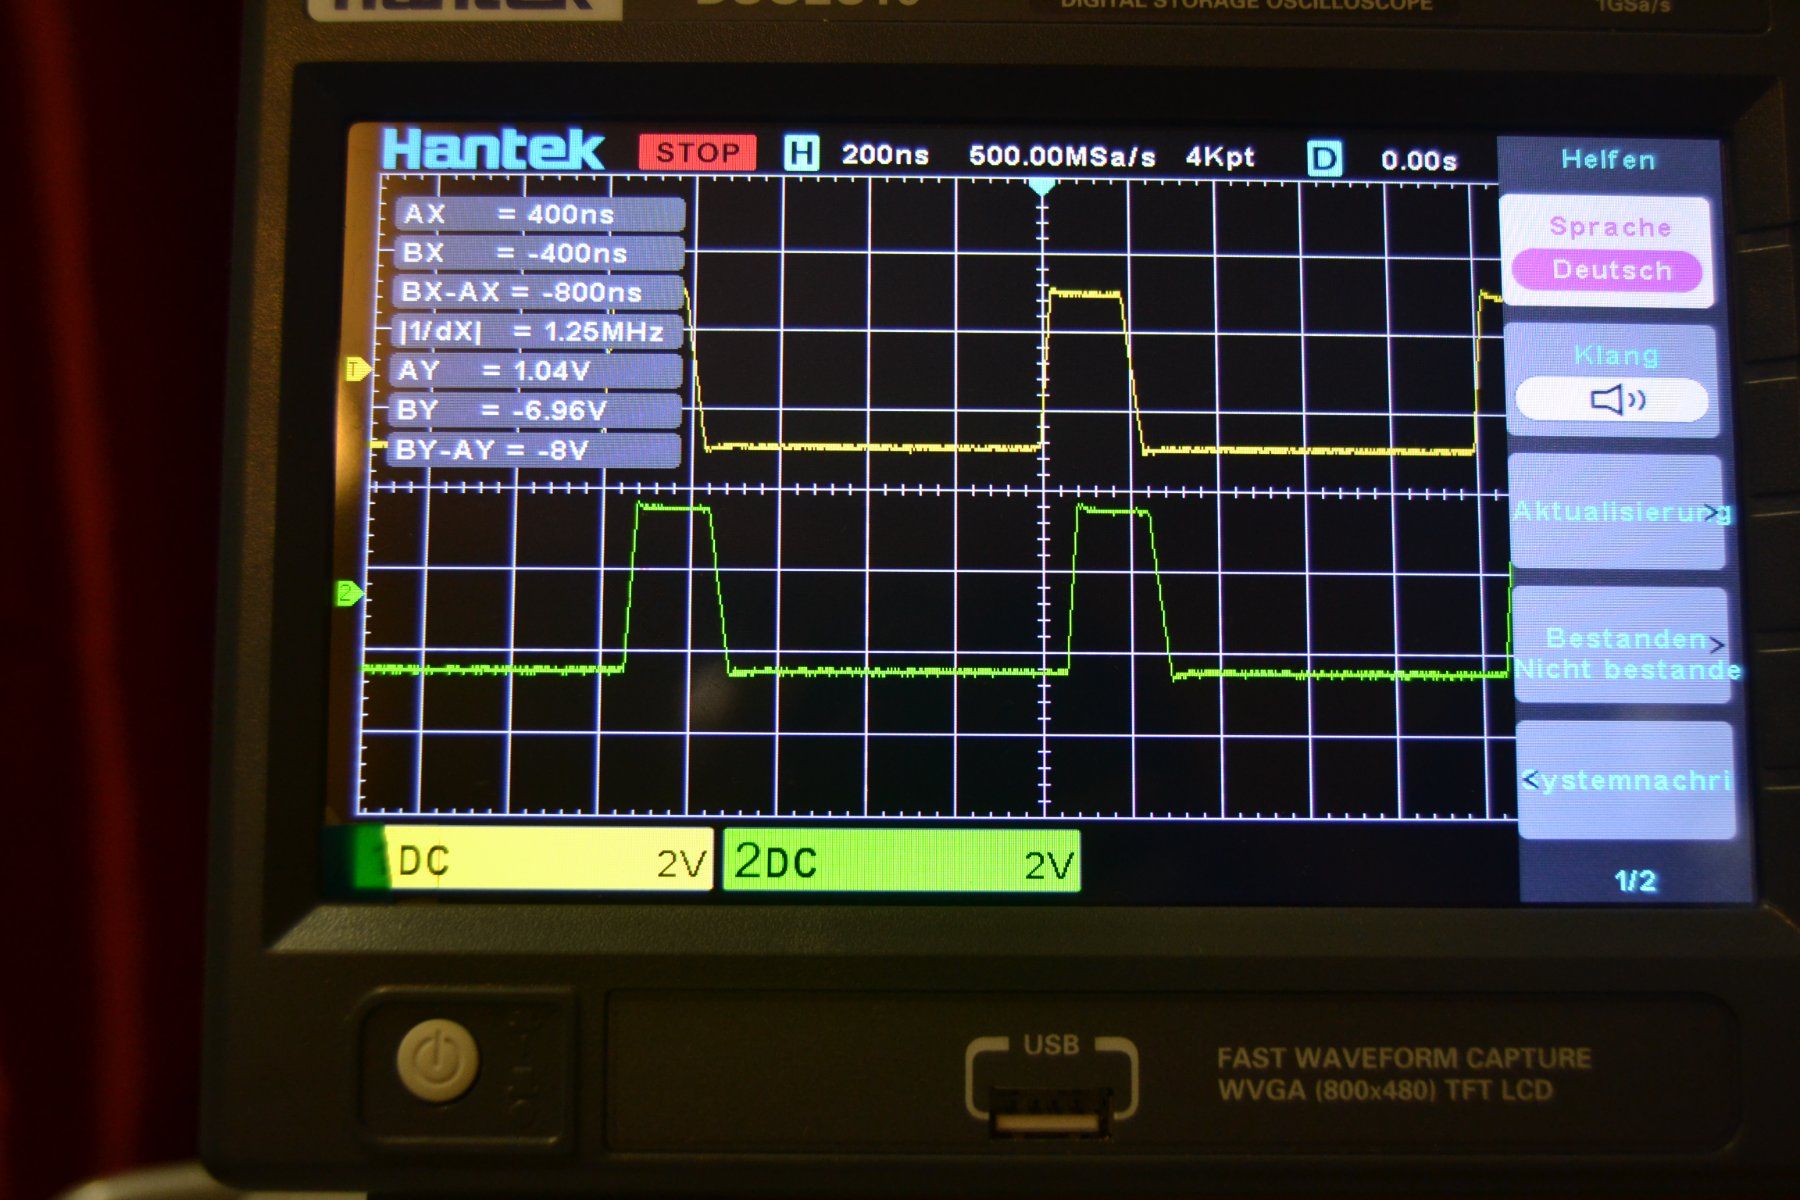This screenshot has height=1200, width=1800.
Task: Click the 4Kpt memory depth value
Action: [1220, 157]
